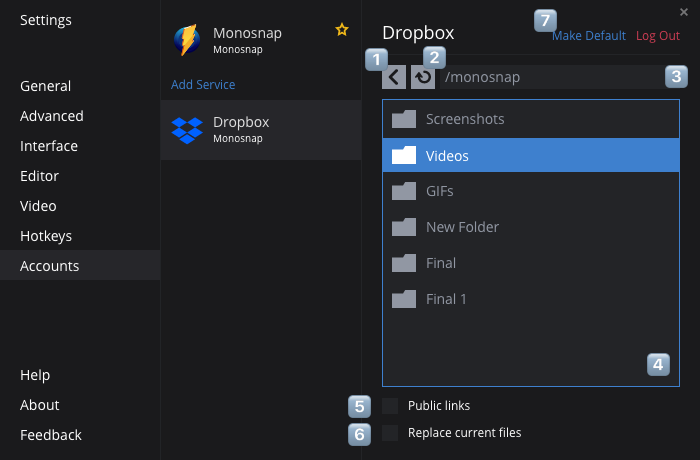Click Make Default link
Screen dimensions: 700x460
(x=589, y=36)
